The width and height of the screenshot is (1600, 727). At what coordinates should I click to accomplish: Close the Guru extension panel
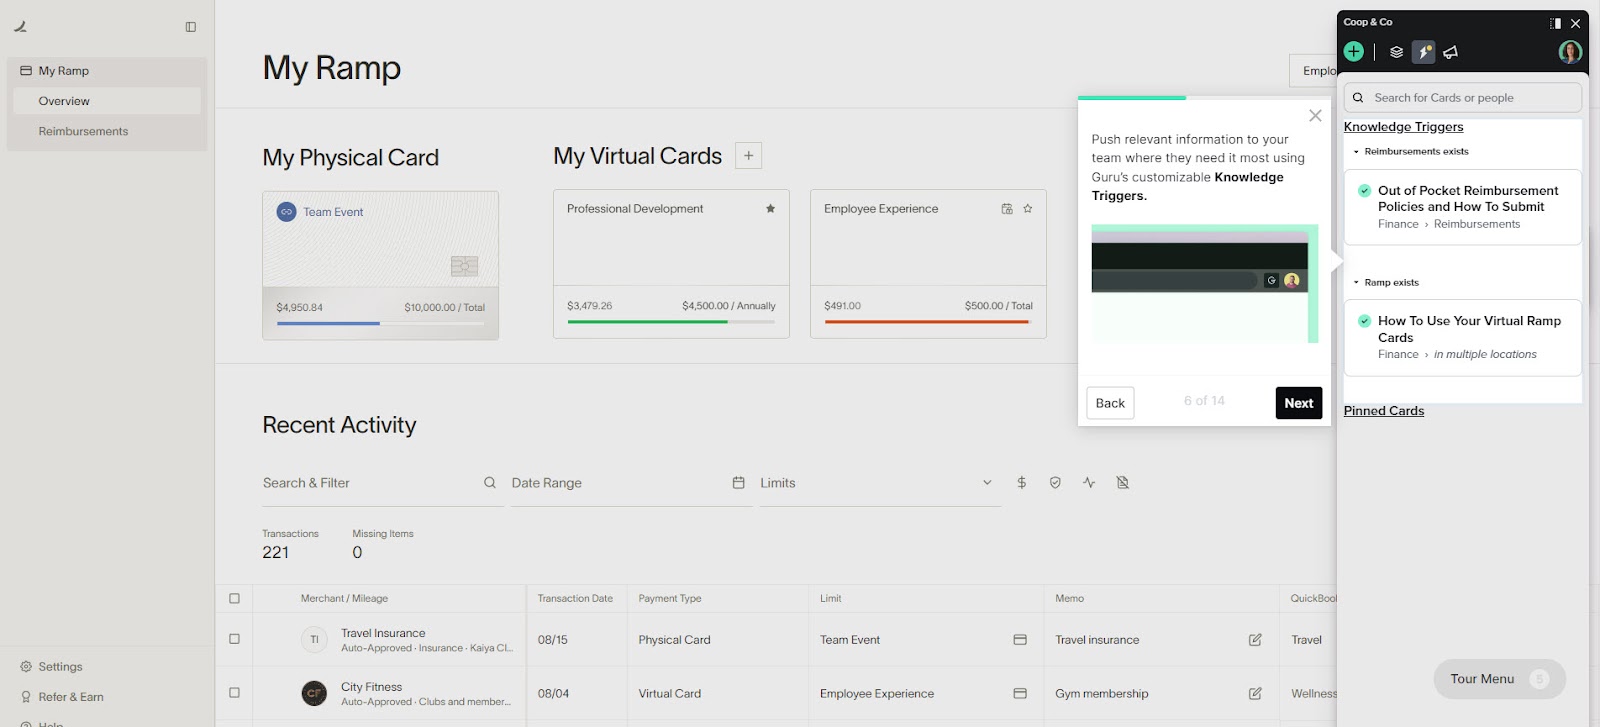tap(1576, 23)
